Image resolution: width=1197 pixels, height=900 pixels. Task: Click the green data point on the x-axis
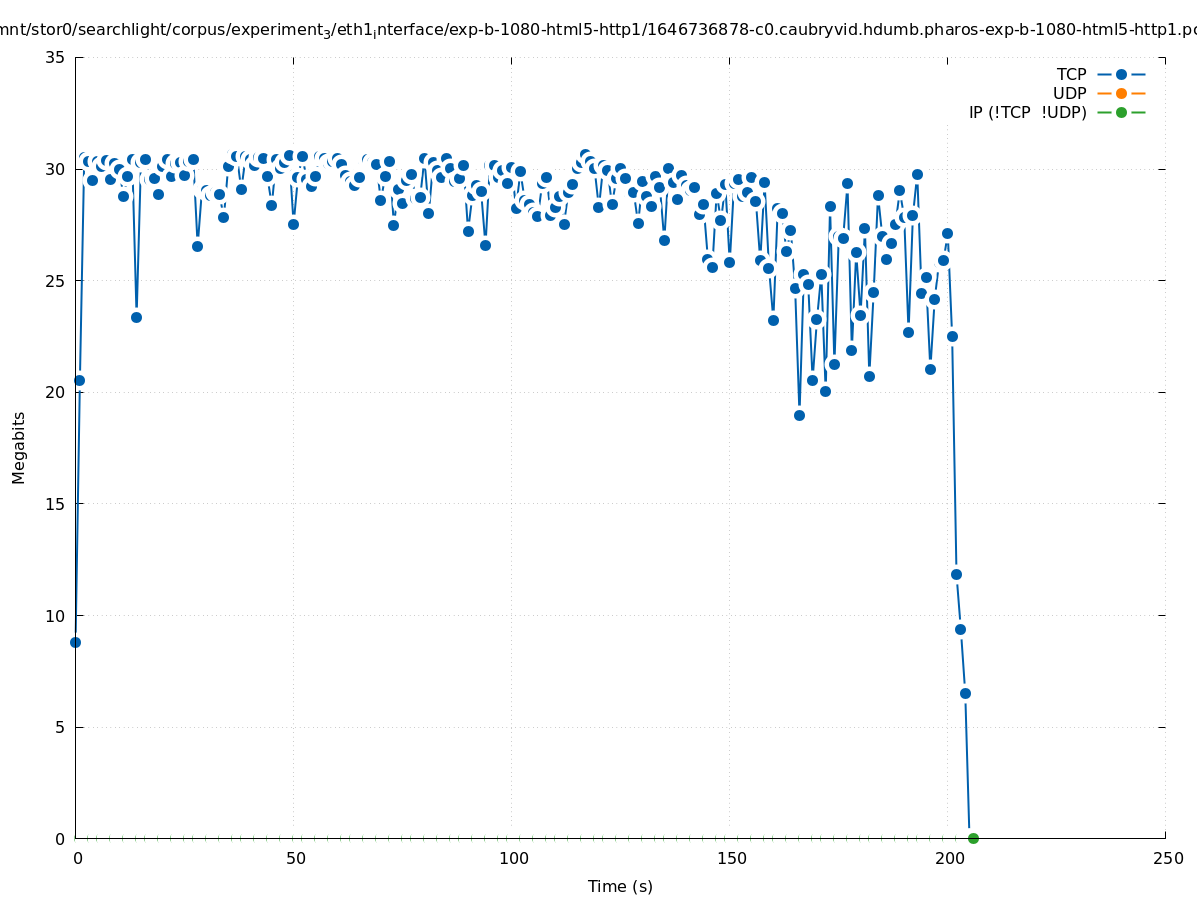[x=973, y=838]
